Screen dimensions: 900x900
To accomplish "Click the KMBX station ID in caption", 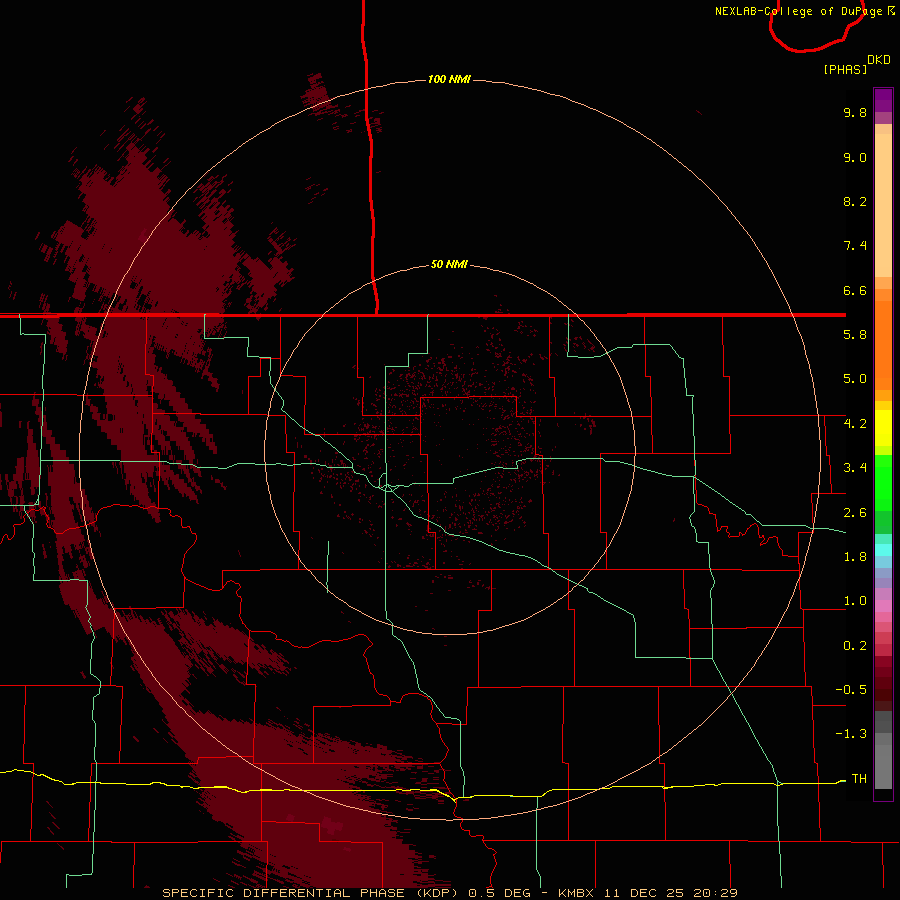I will tap(577, 893).
